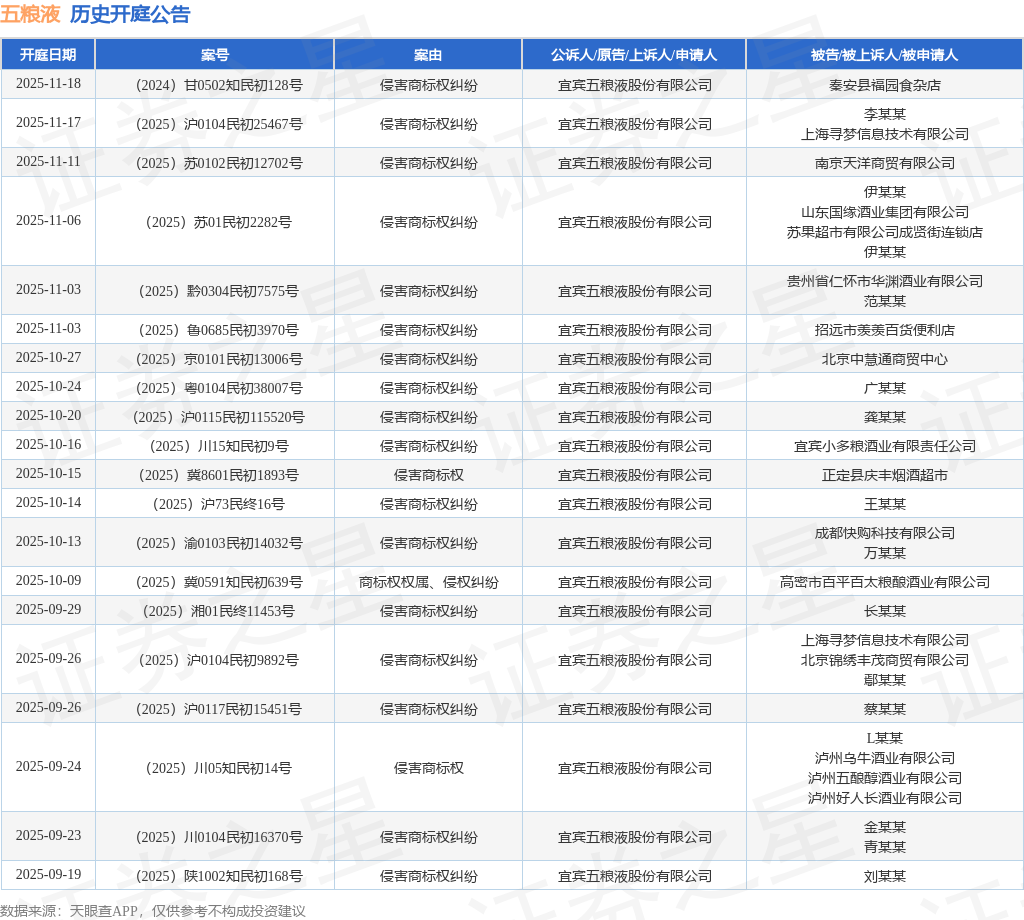Click case number (2025)沪0104民初9892号
Viewport: 1024px width, 920px height.
click(x=219, y=660)
